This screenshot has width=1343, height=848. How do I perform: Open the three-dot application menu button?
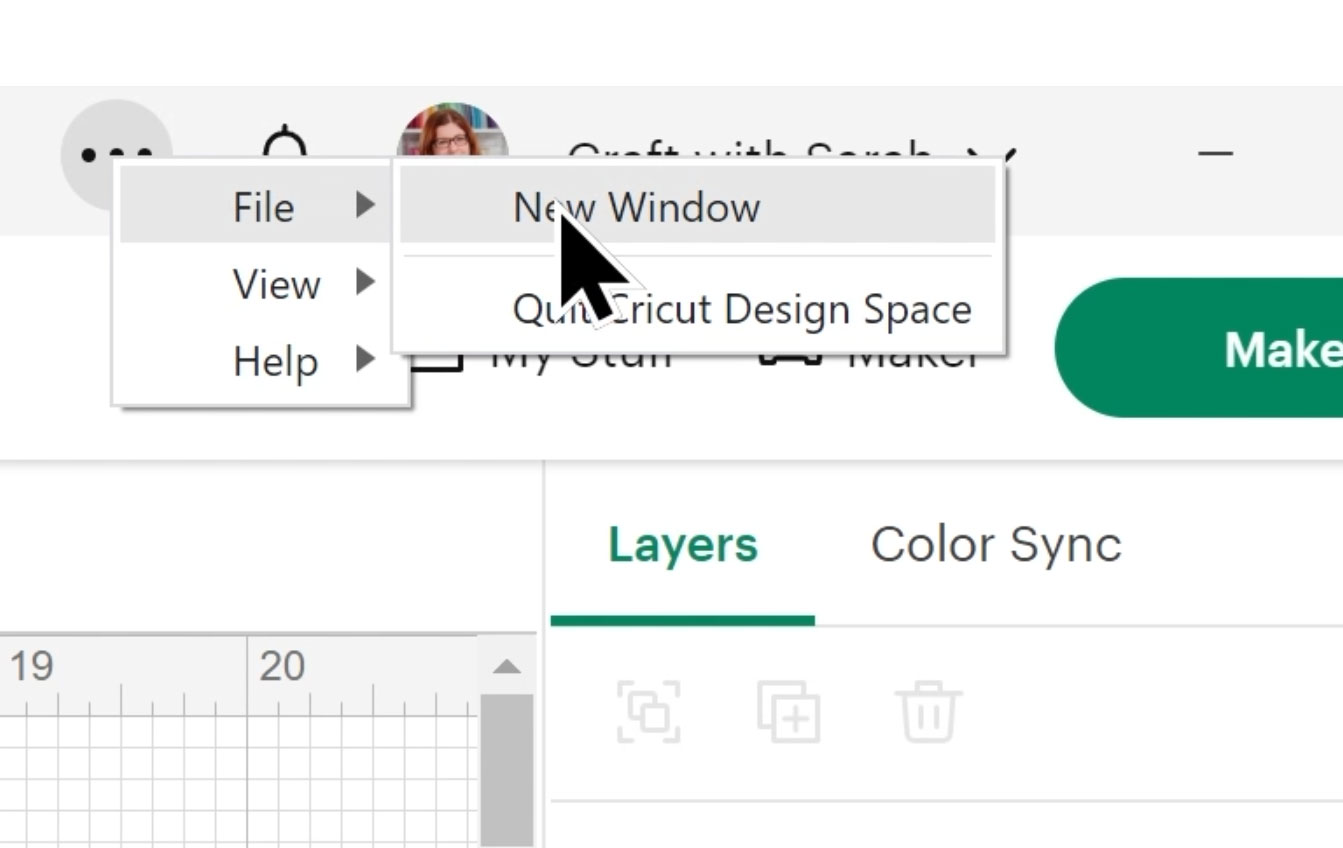click(116, 155)
